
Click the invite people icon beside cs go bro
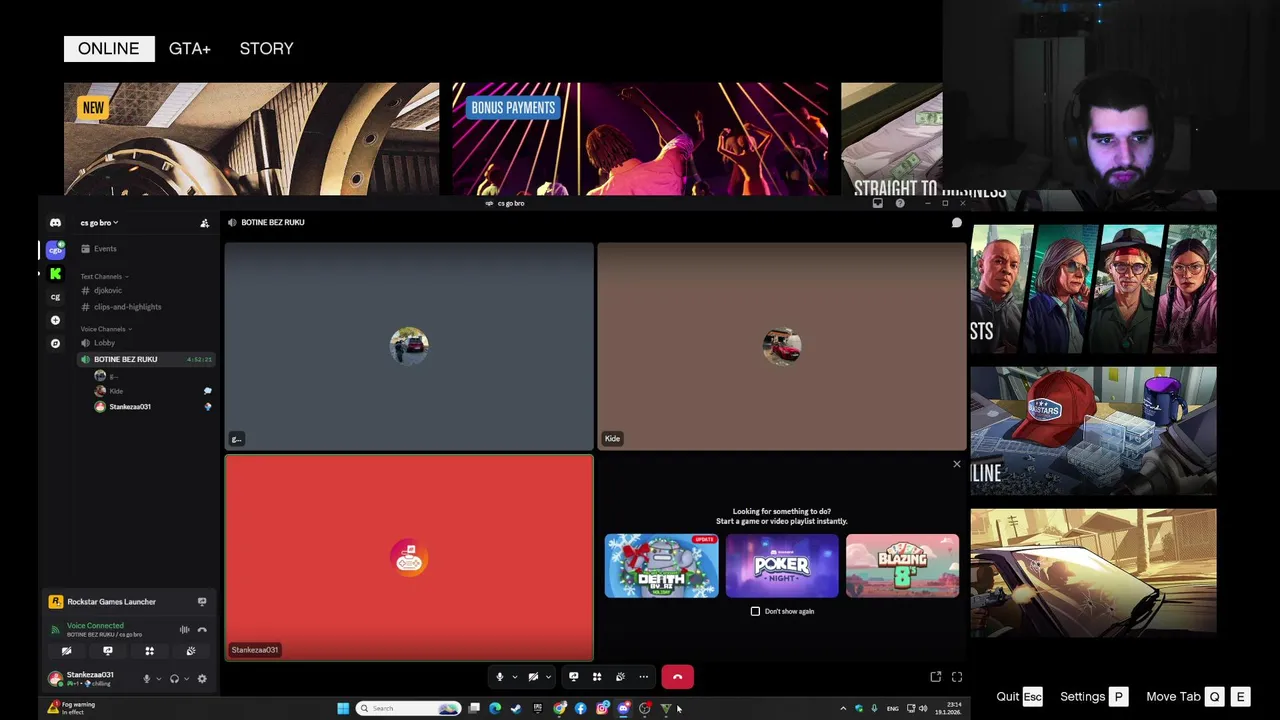[204, 223]
